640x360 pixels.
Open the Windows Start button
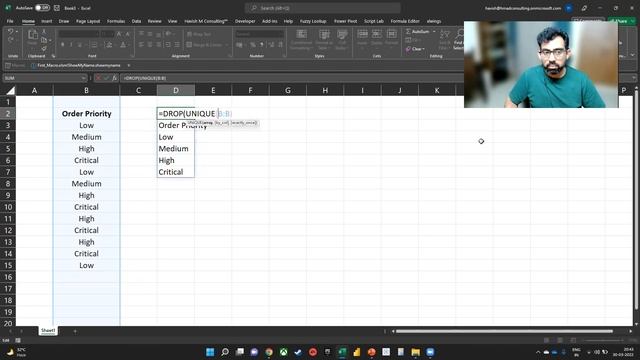click(210, 352)
